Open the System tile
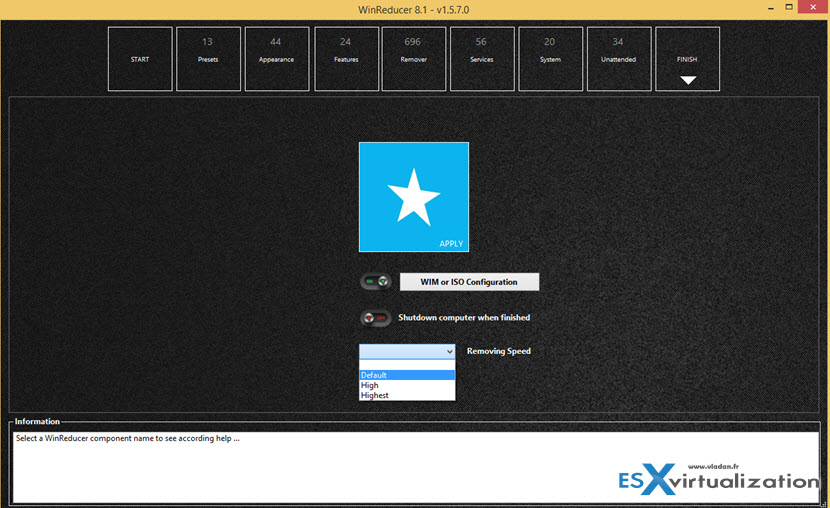830x508 pixels. click(x=551, y=59)
